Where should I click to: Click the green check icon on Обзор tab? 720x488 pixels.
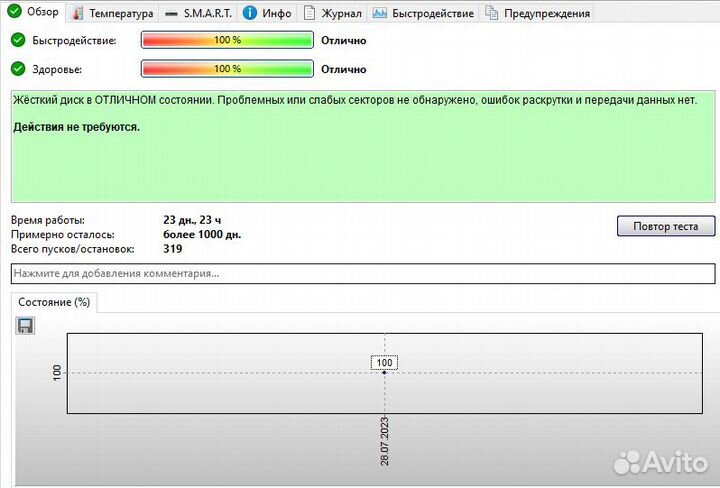pyautogui.click(x=15, y=11)
